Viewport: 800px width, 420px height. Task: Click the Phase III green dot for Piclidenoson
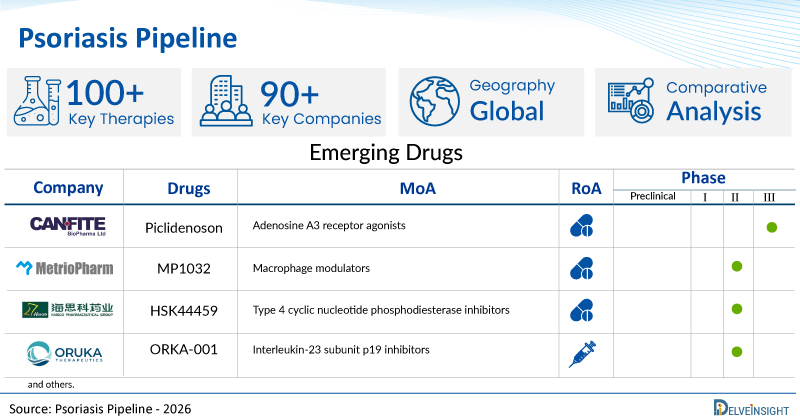point(772,227)
